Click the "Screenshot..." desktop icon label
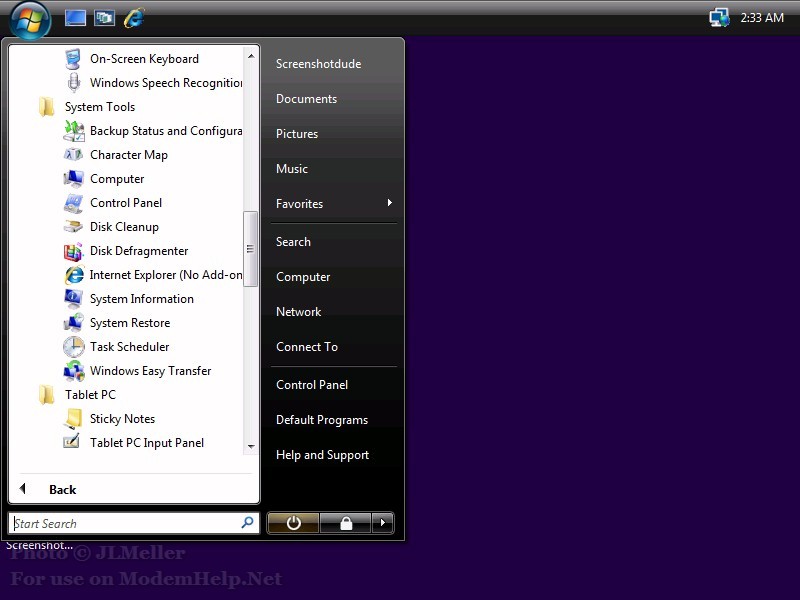The height and width of the screenshot is (600, 800). [x=39, y=545]
